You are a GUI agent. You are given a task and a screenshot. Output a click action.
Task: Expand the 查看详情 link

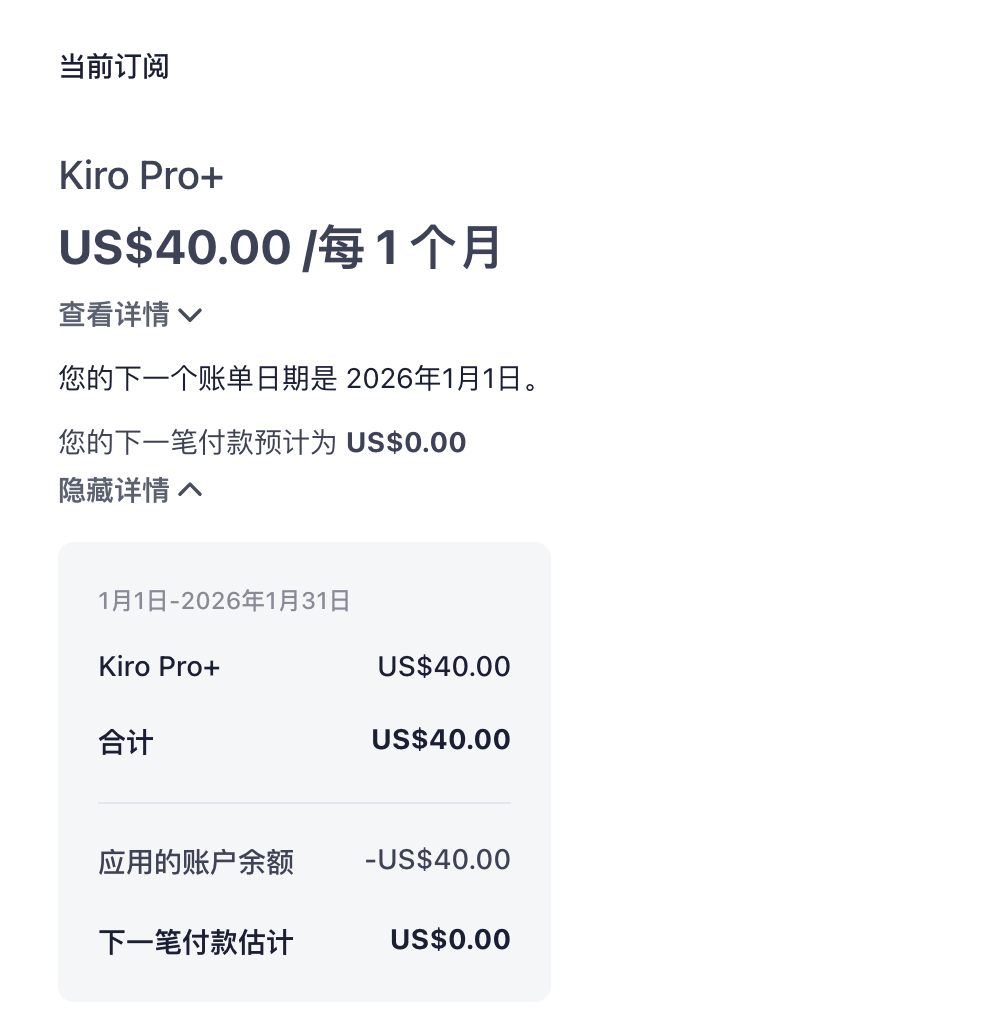point(130,314)
